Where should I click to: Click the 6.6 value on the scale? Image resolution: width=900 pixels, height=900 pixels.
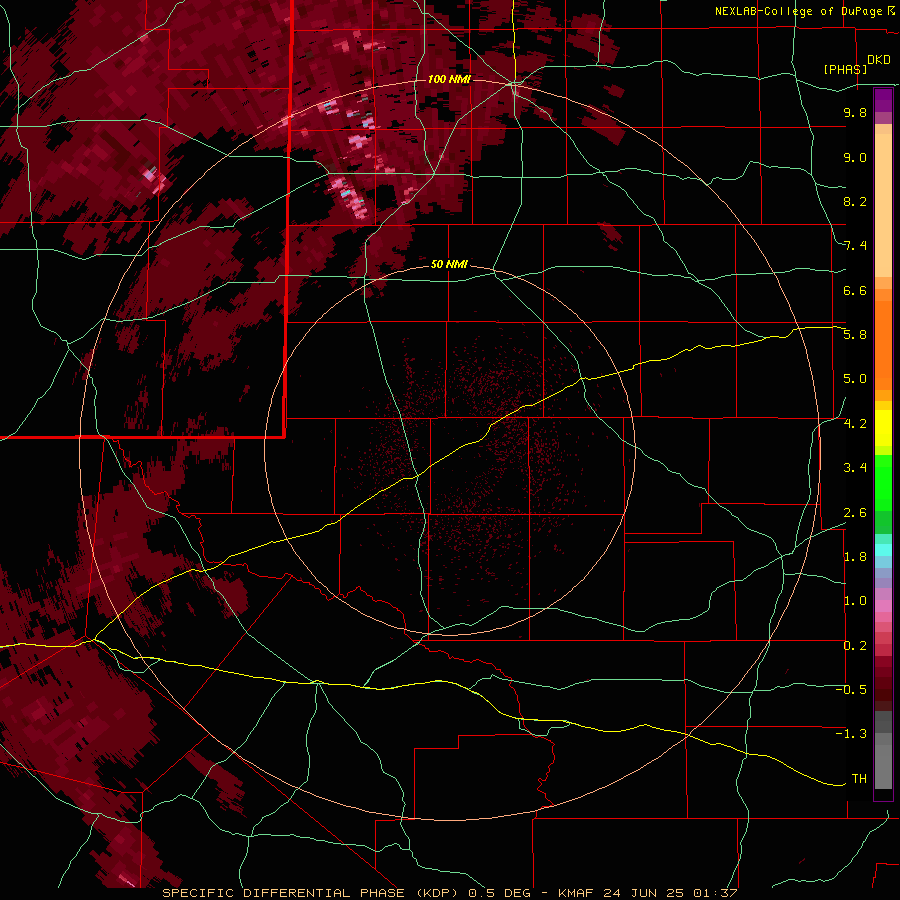click(x=855, y=290)
